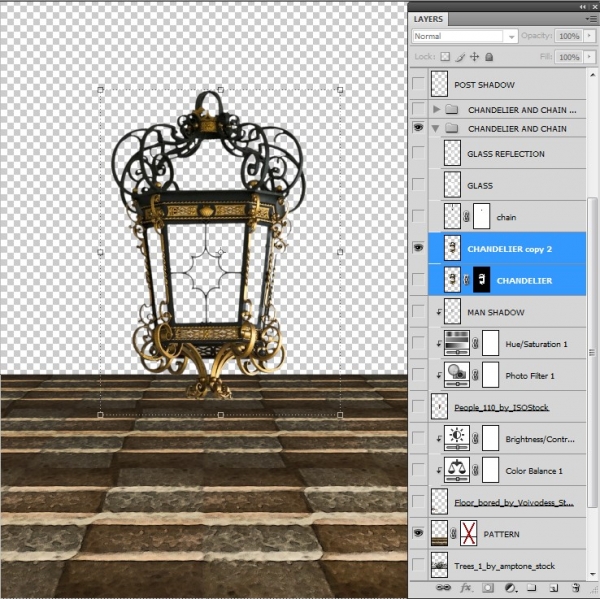Viewport: 600px width, 599px height.
Task: Show the Photo Filter 1 layer
Action: (418, 375)
